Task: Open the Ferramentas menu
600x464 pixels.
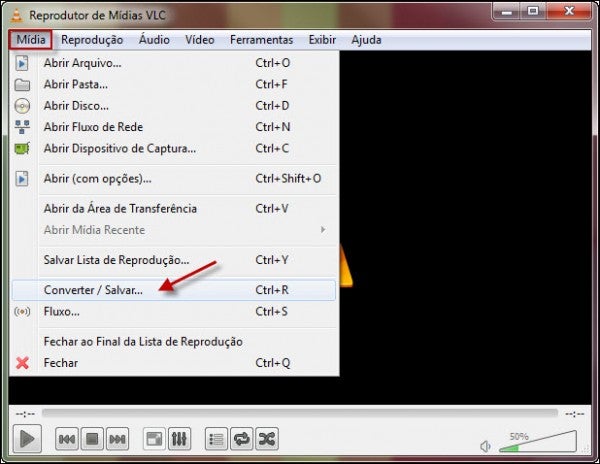Action: [261, 40]
